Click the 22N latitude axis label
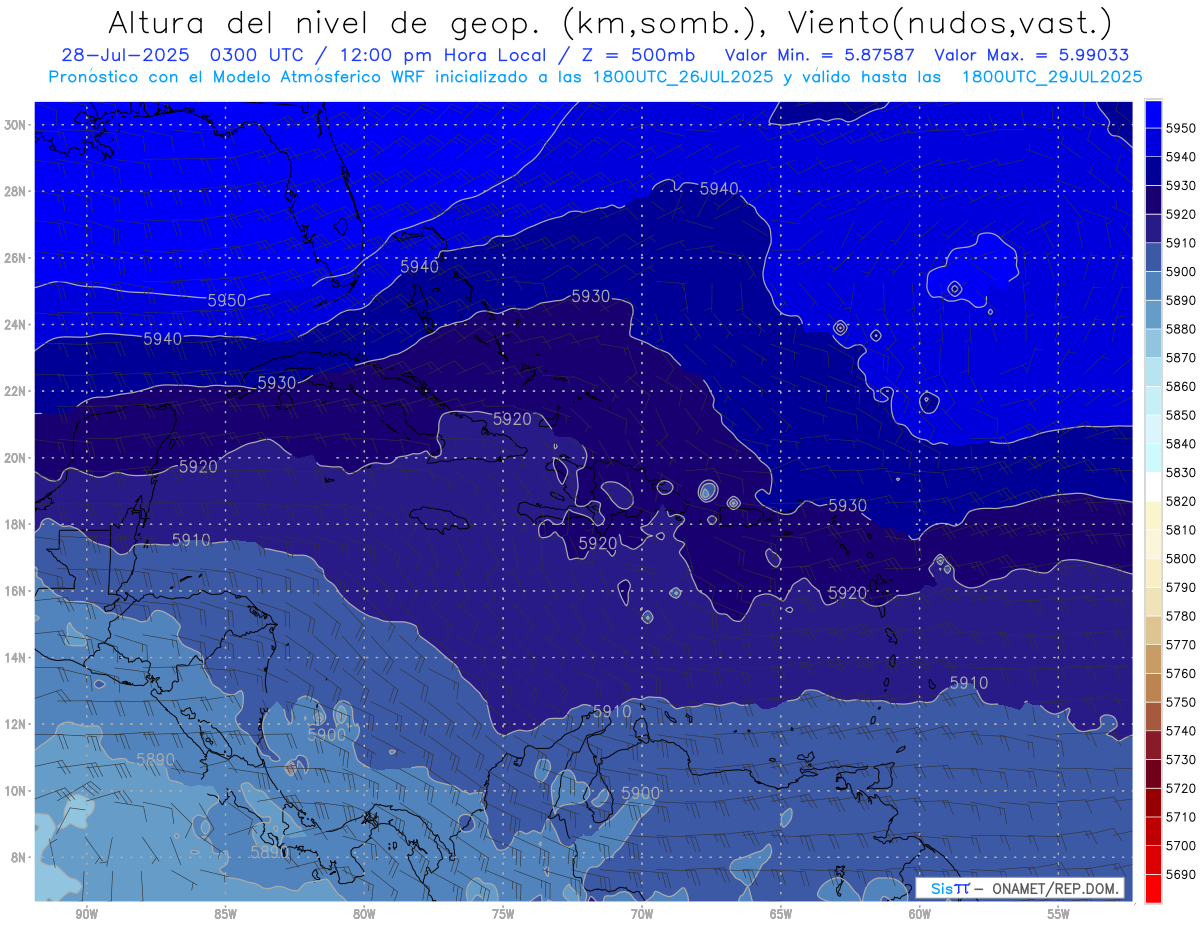Screen dimensions: 1200x927 point(15,391)
